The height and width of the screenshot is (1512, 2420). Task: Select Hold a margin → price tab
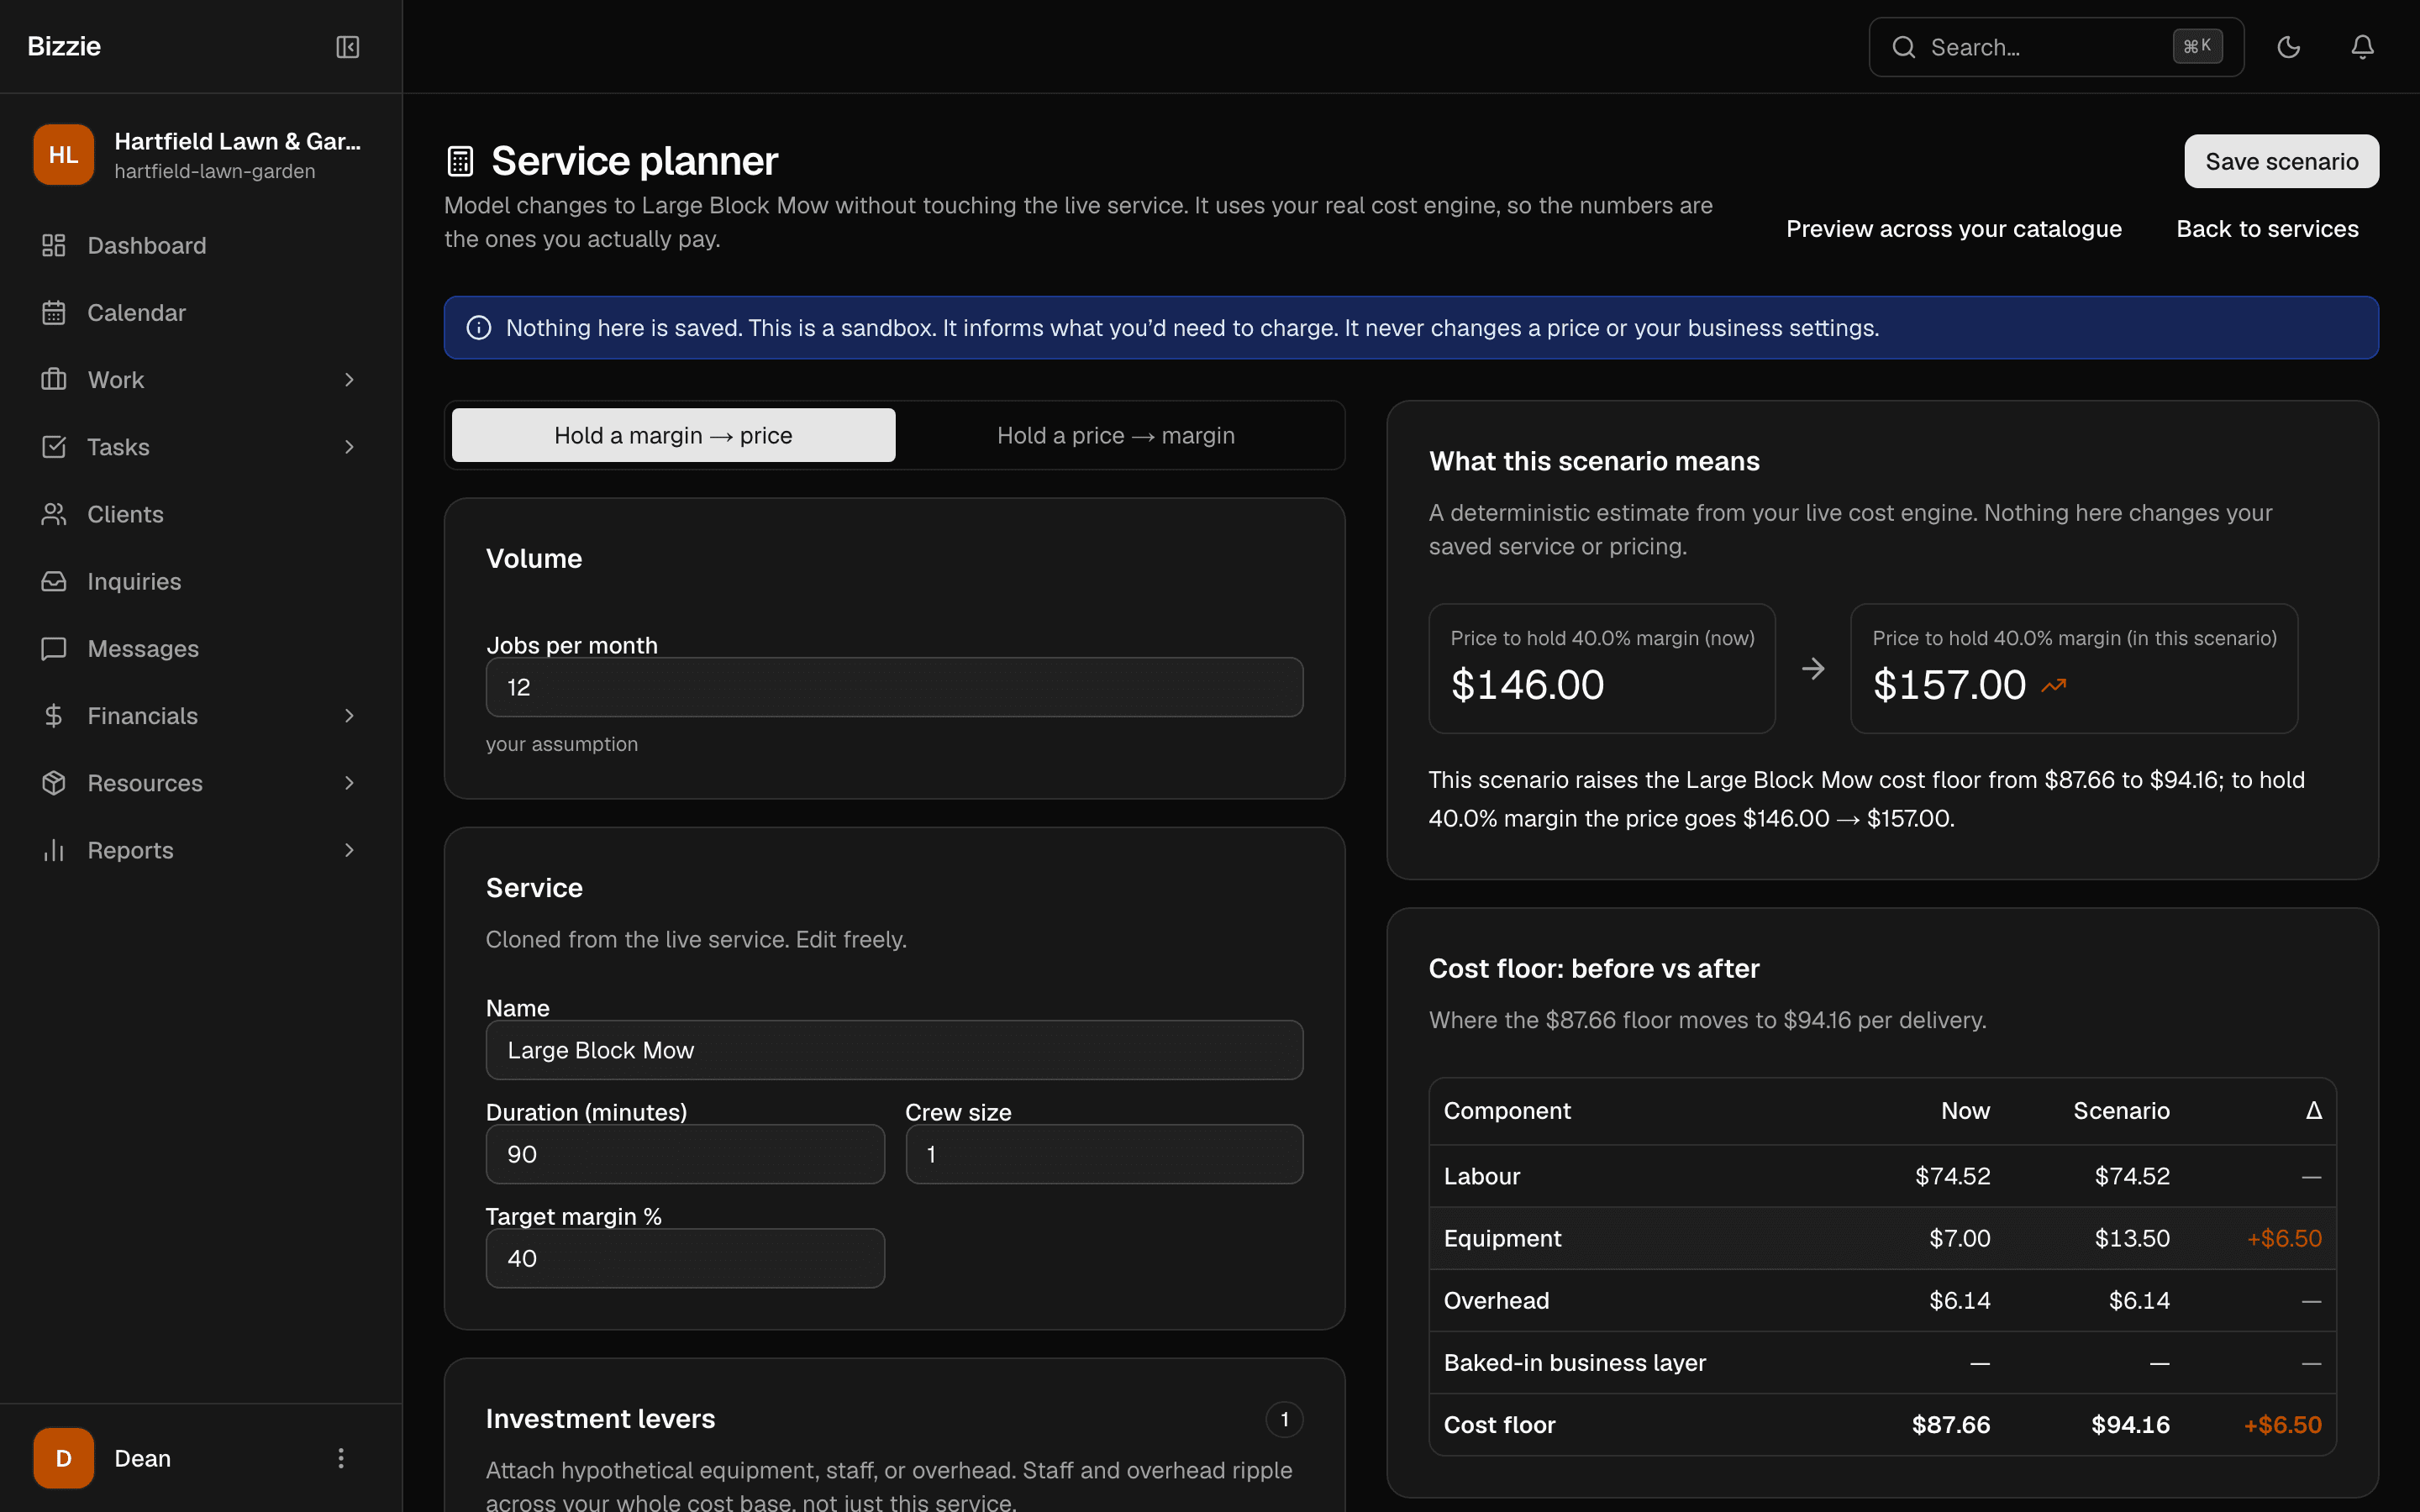pos(673,435)
